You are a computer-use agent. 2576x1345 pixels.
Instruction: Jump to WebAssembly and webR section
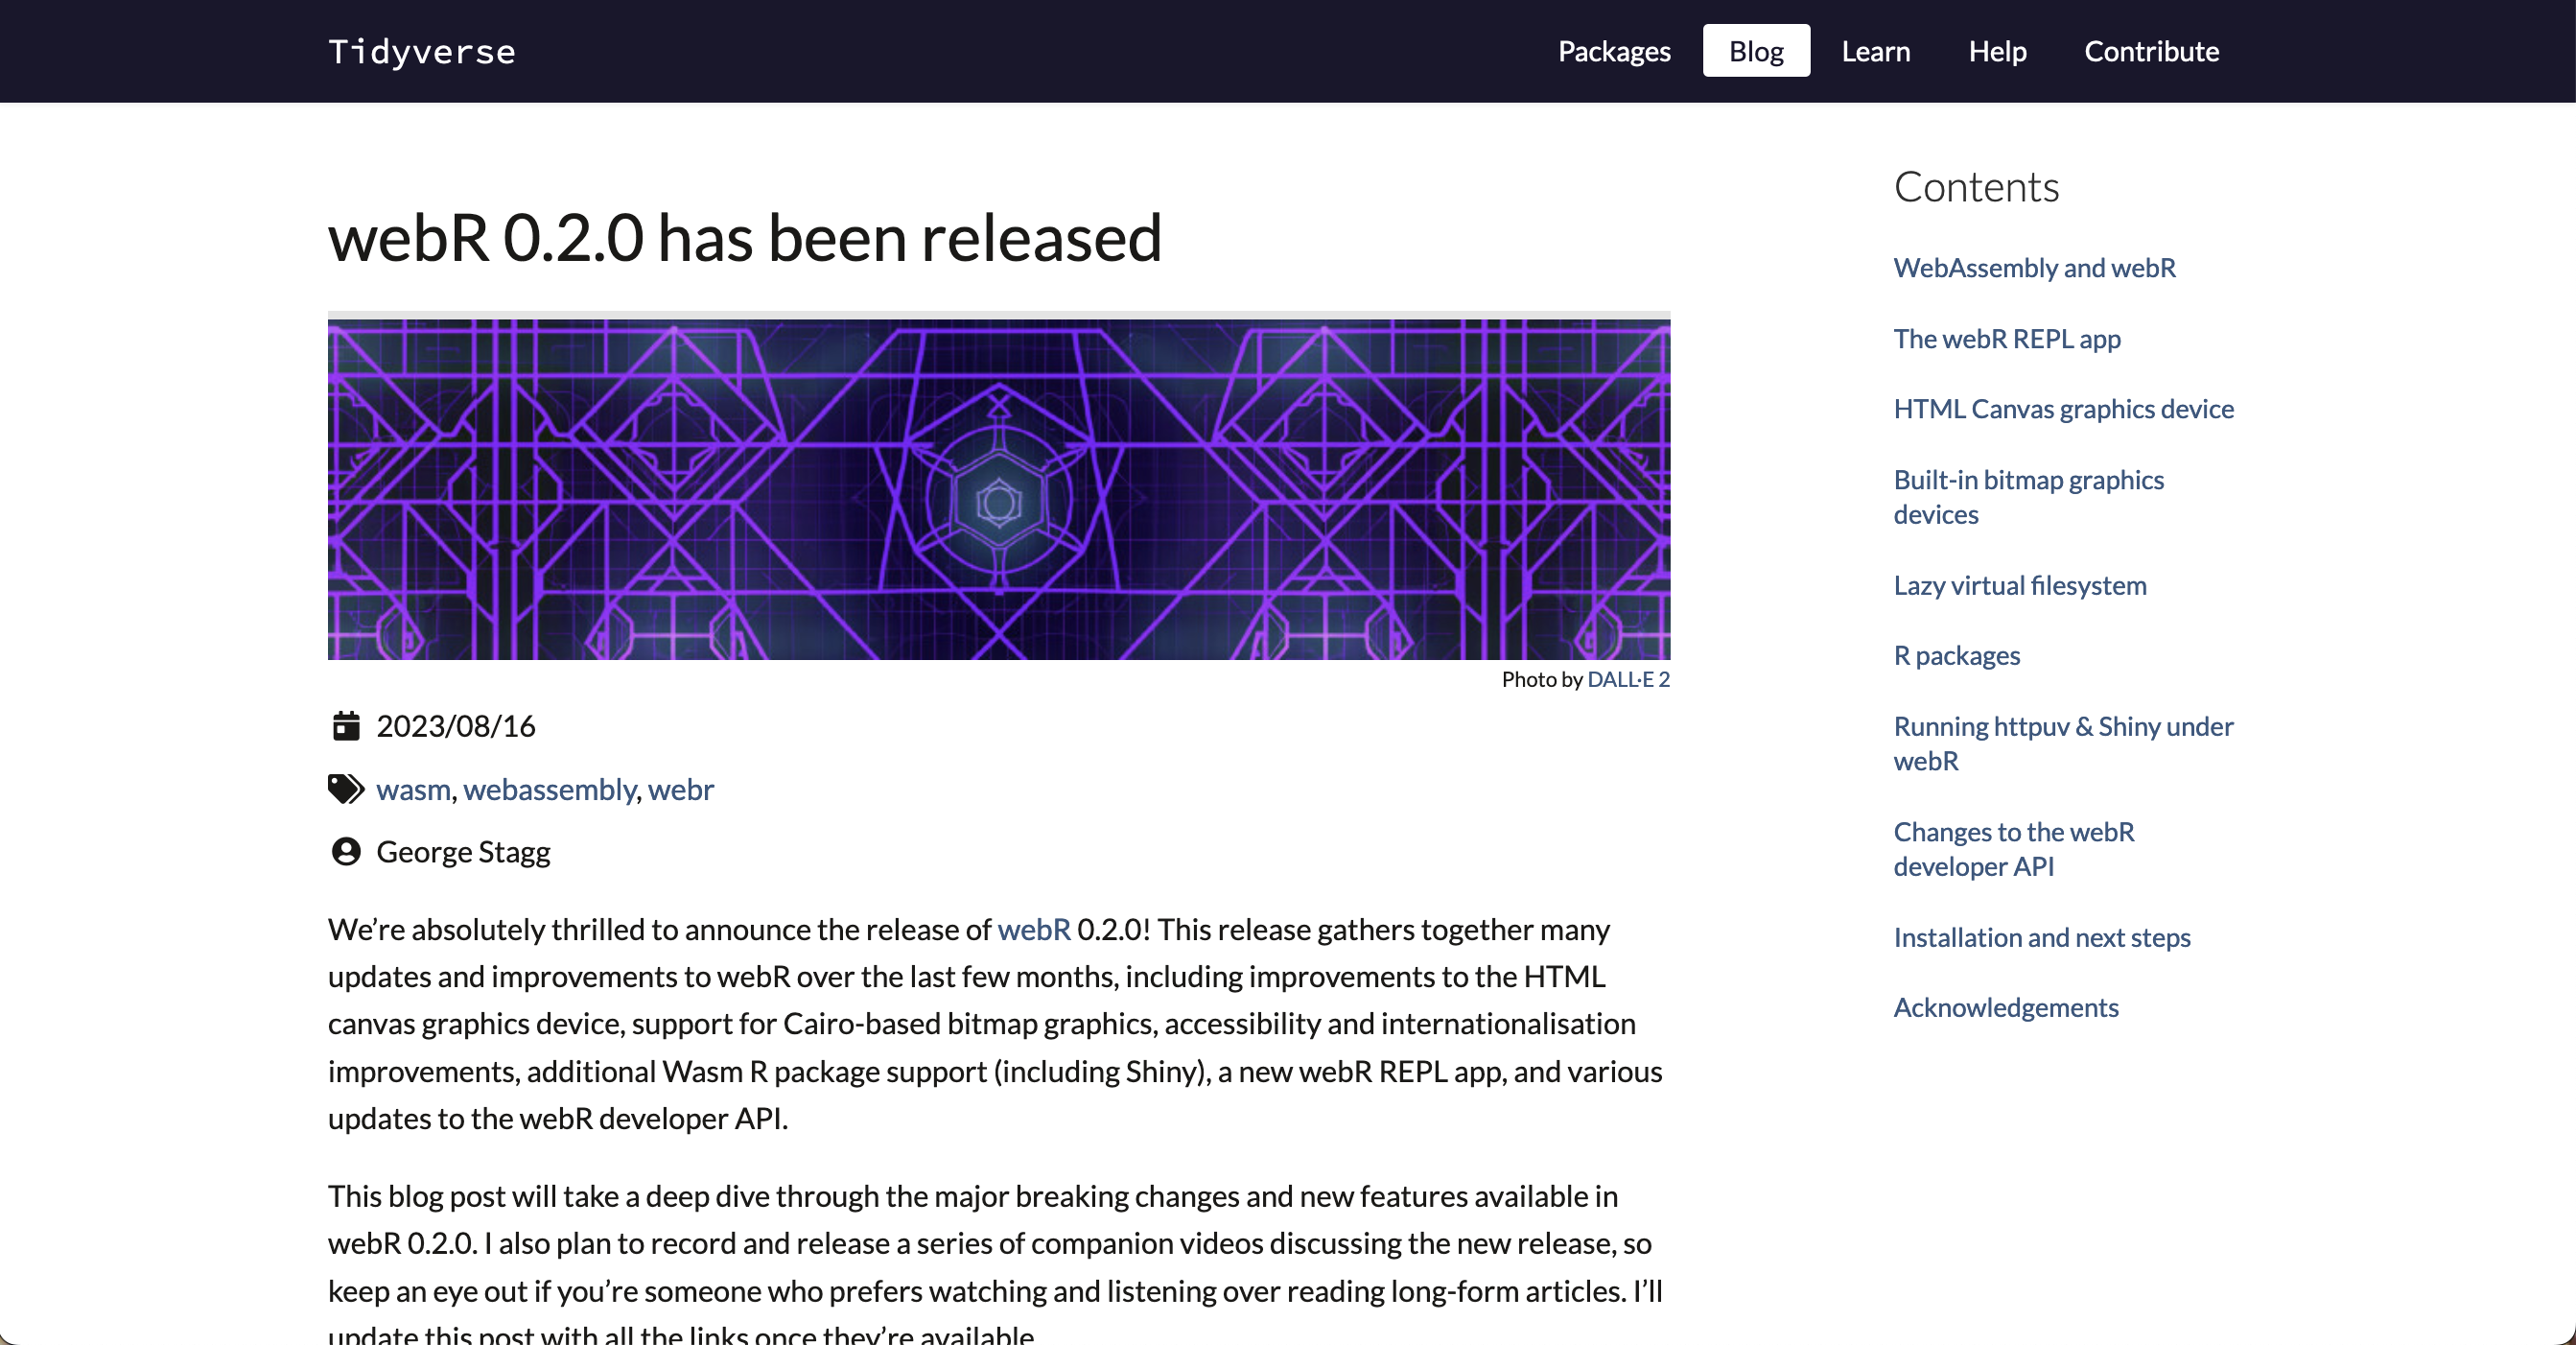(2034, 268)
